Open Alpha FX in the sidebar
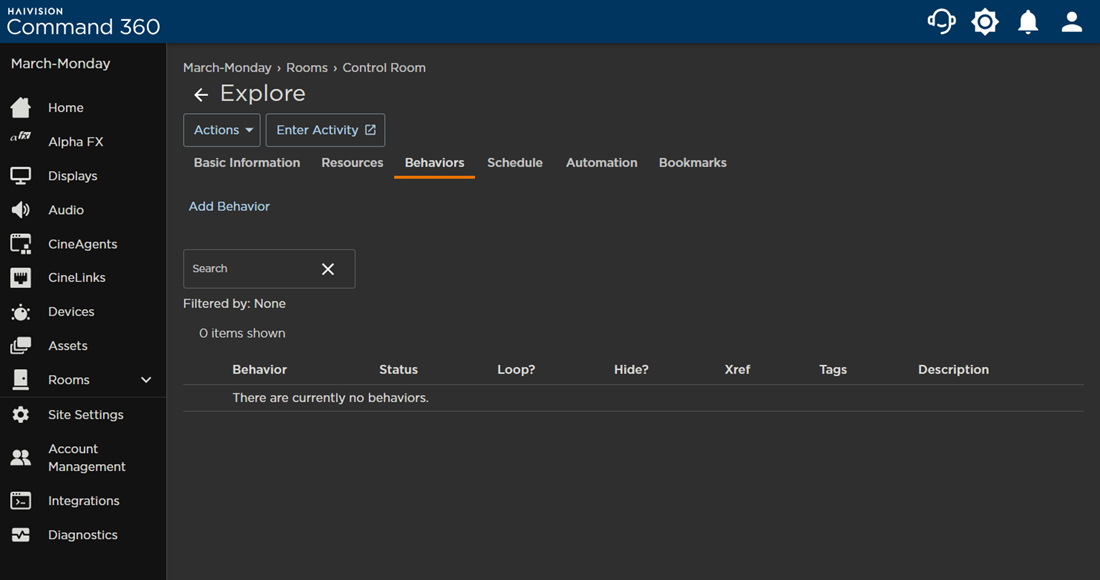The image size is (1100, 580). [76, 142]
